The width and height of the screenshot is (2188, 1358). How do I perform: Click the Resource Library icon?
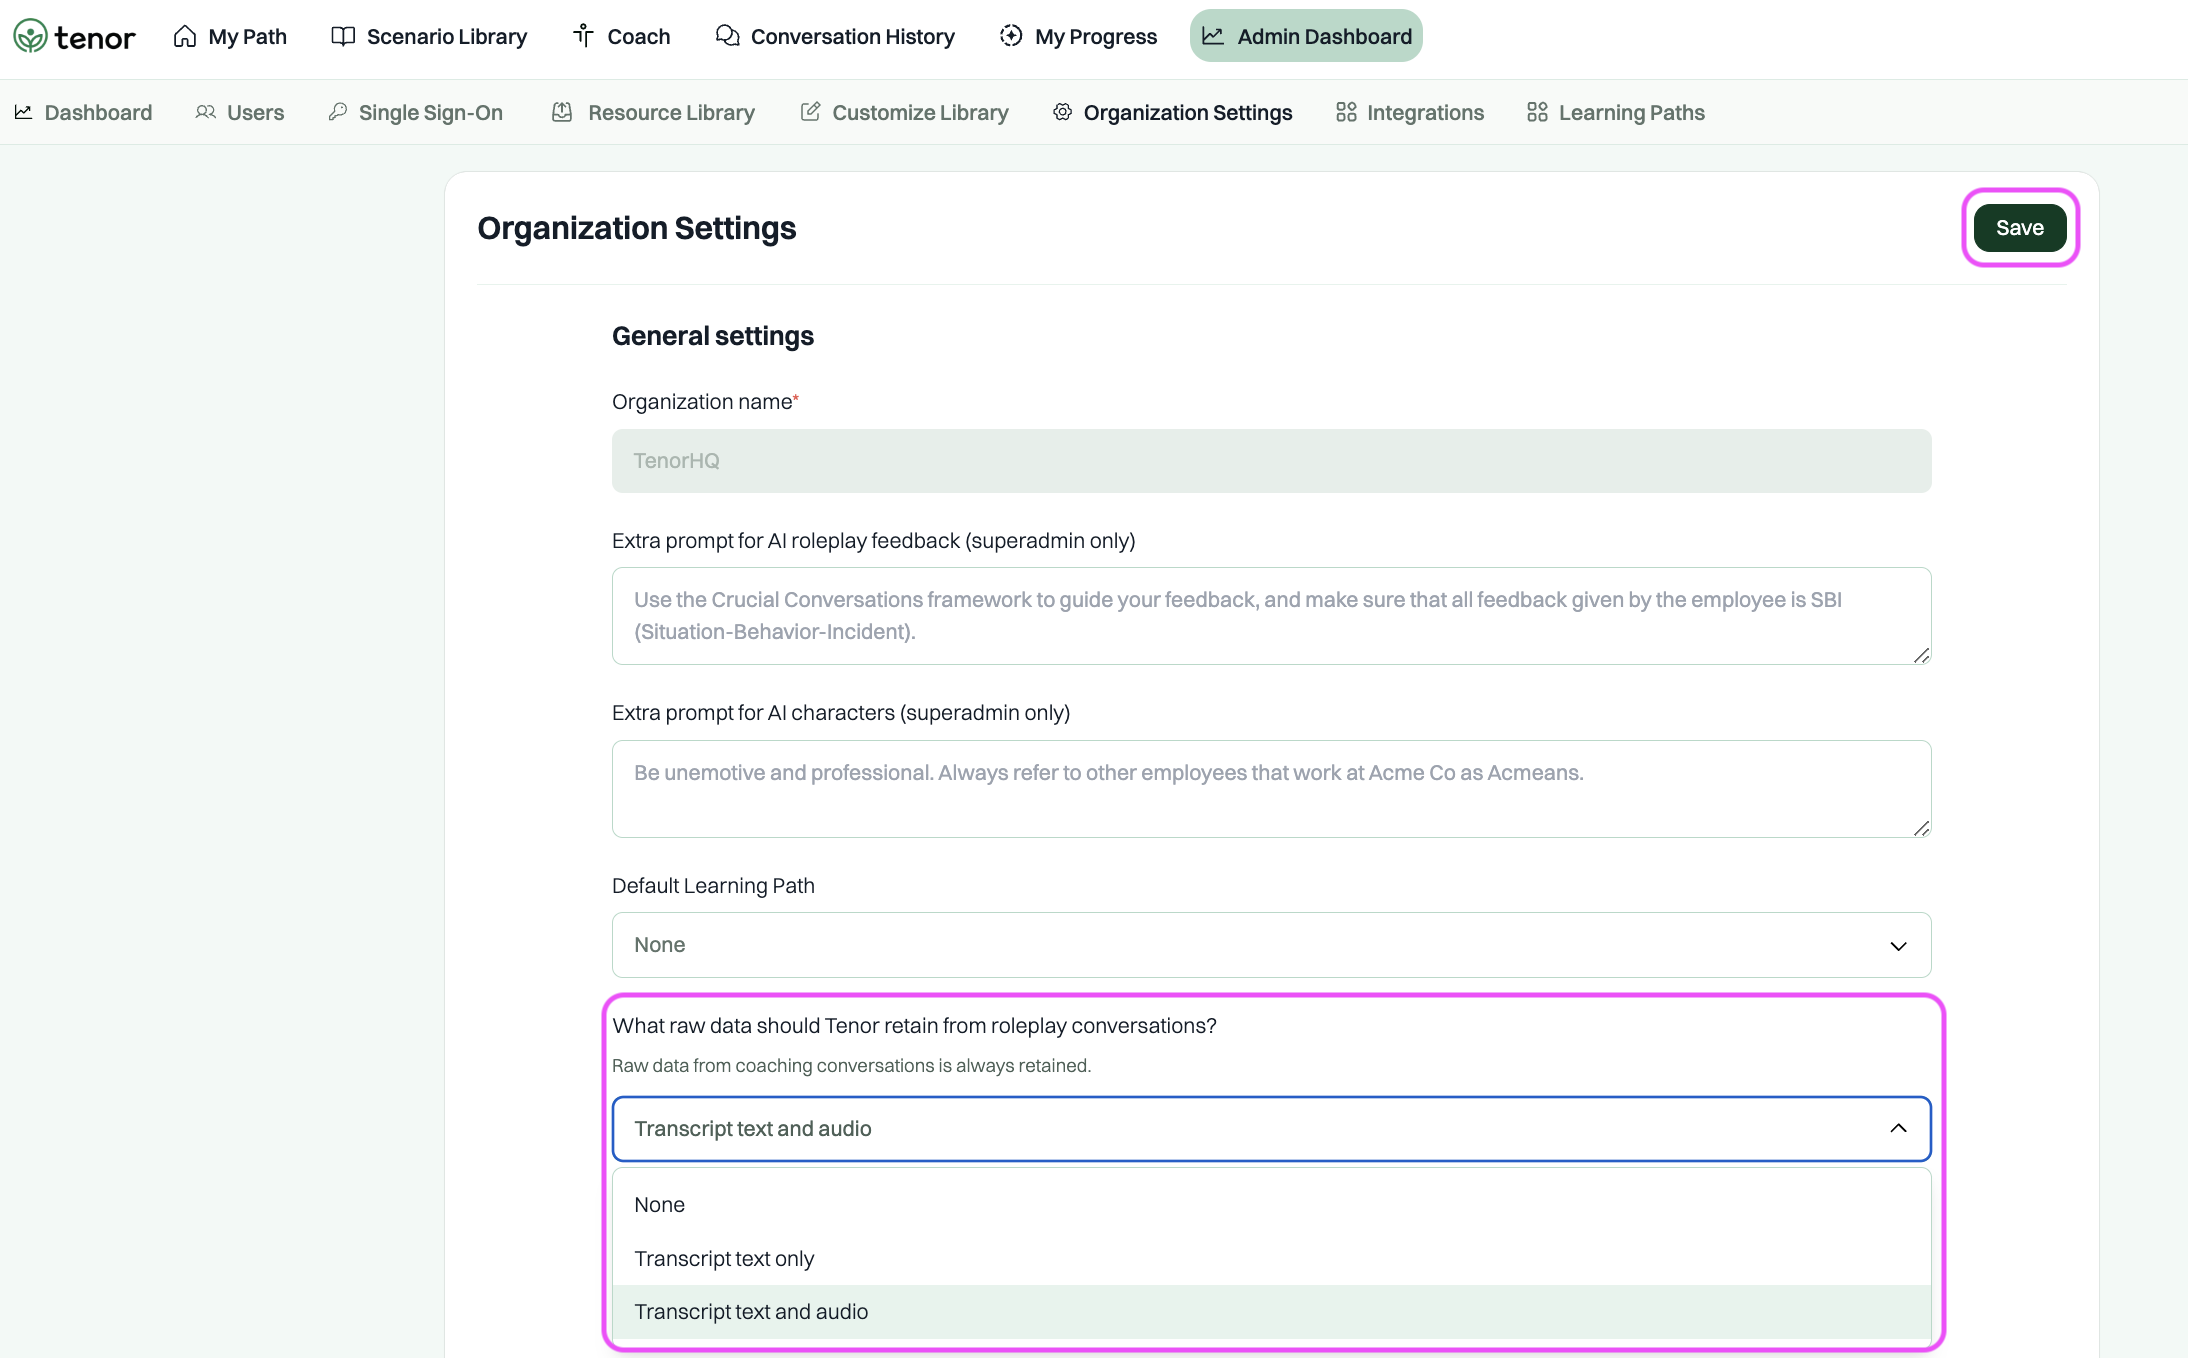562,112
